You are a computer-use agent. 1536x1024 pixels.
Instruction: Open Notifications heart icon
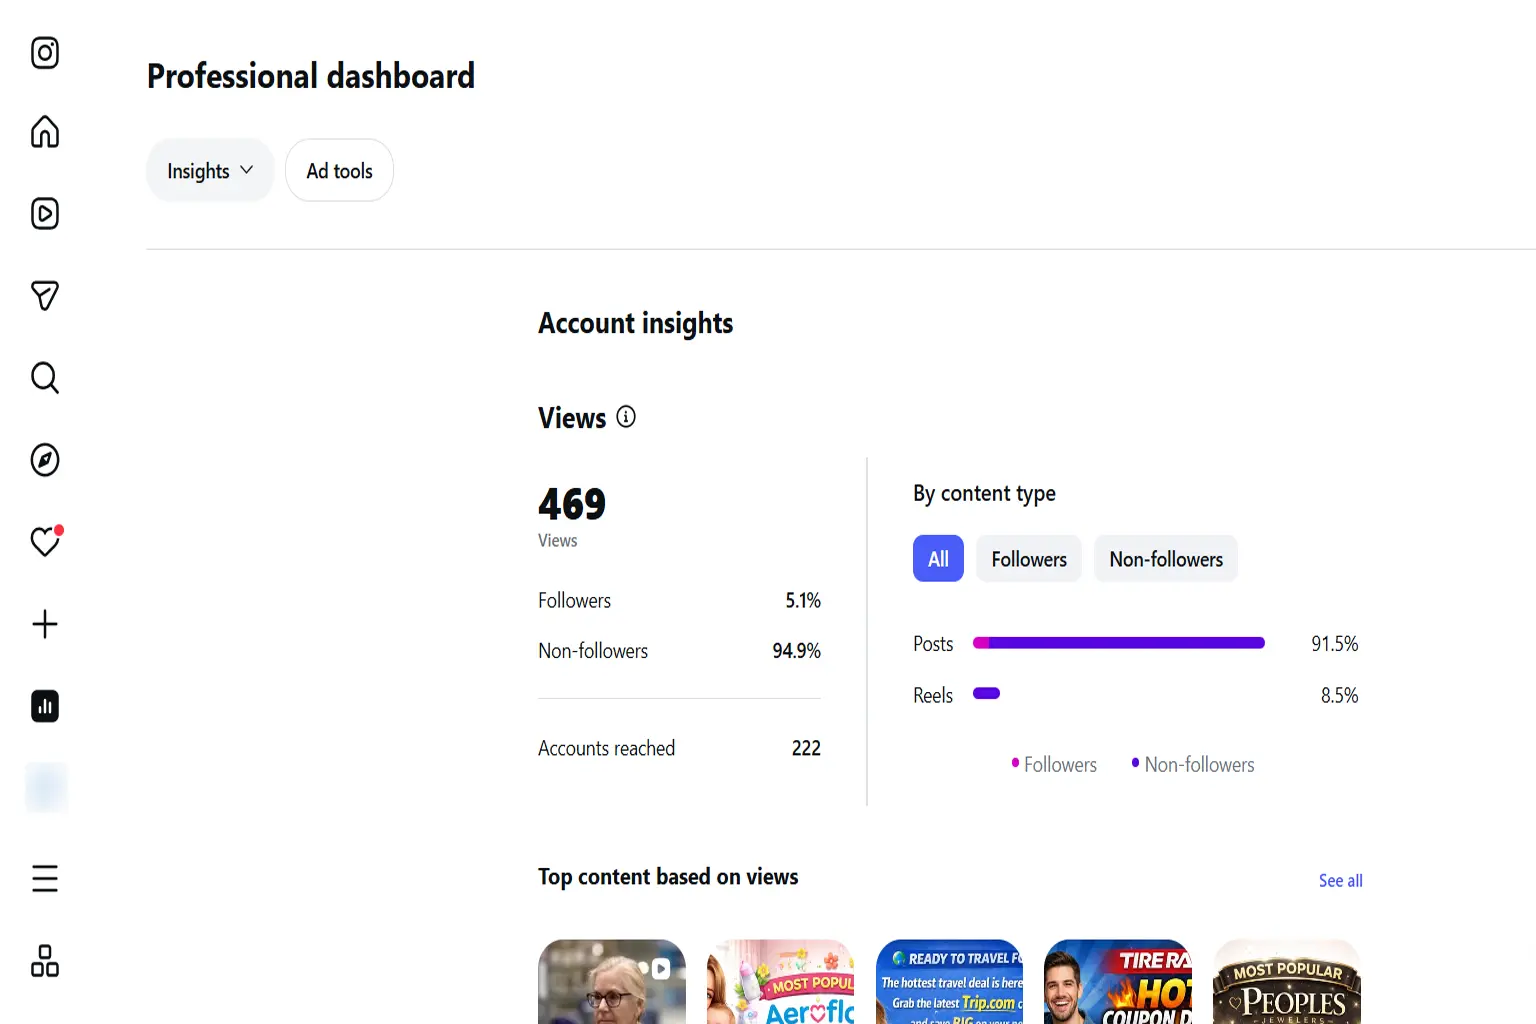[45, 542]
